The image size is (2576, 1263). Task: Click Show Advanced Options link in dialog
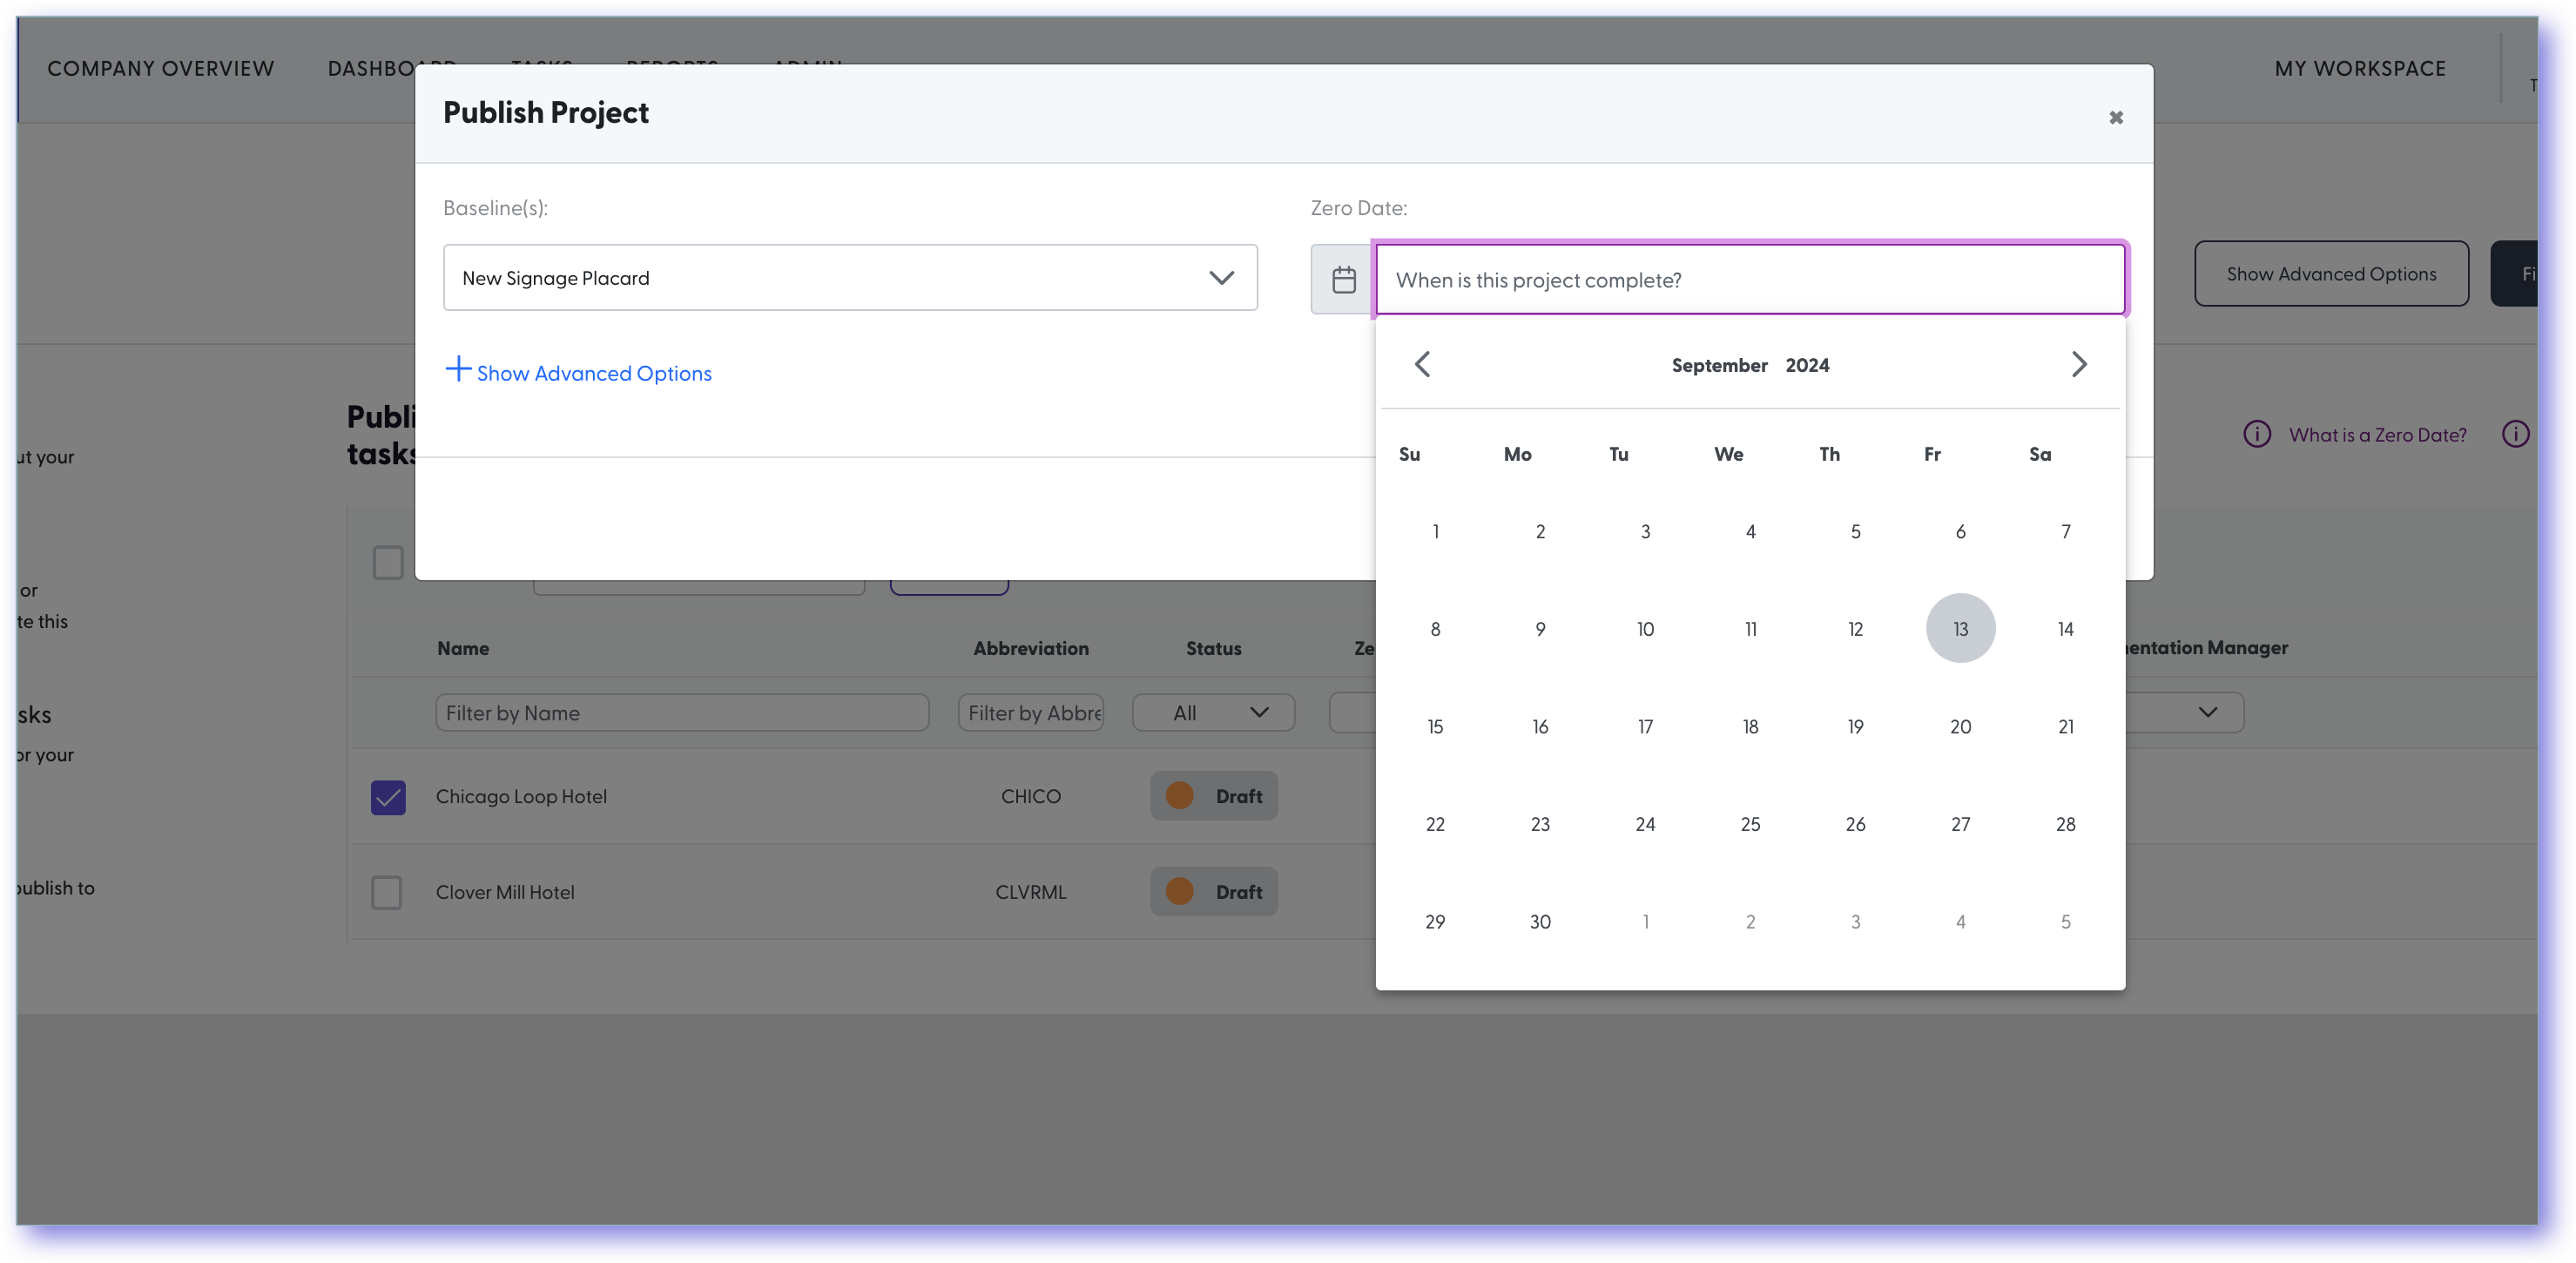594,373
